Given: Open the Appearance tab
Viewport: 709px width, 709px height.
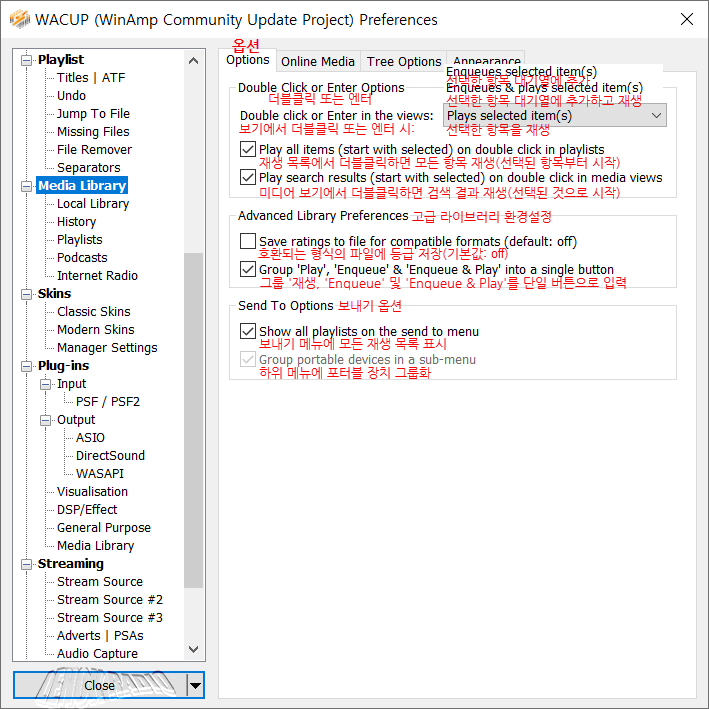Looking at the screenshot, I should (x=487, y=59).
